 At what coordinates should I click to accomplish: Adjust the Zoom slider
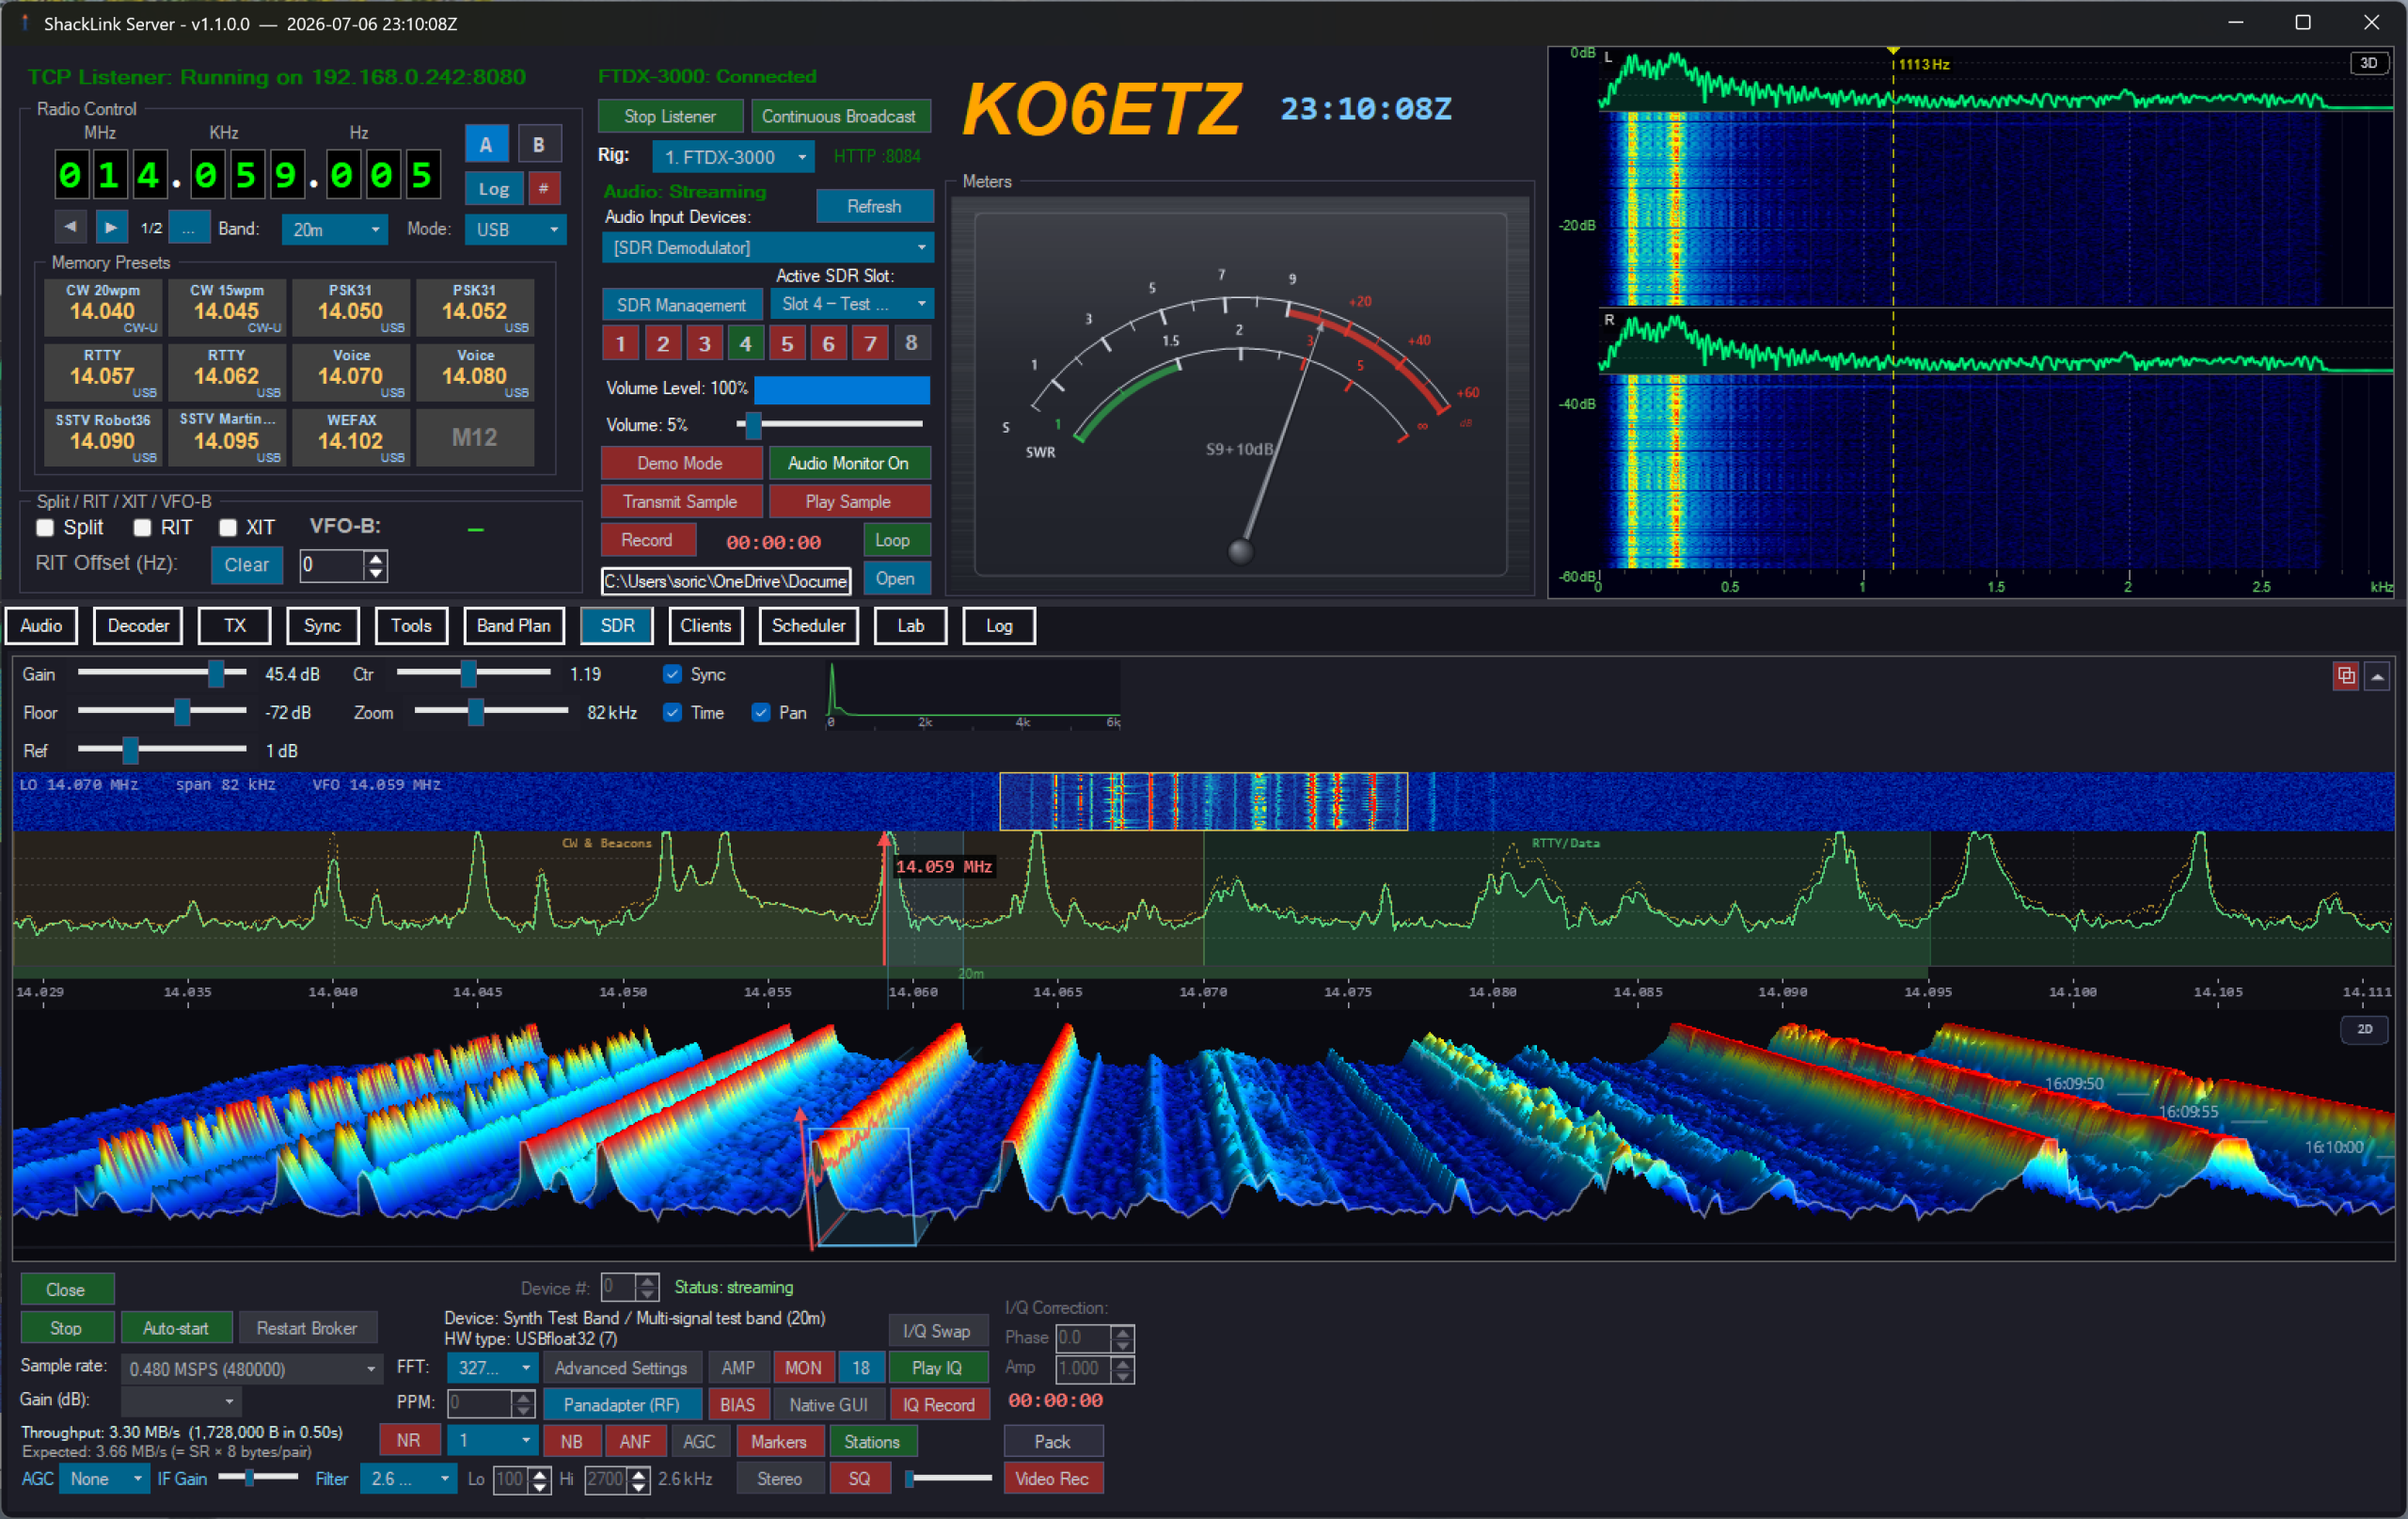(491, 712)
